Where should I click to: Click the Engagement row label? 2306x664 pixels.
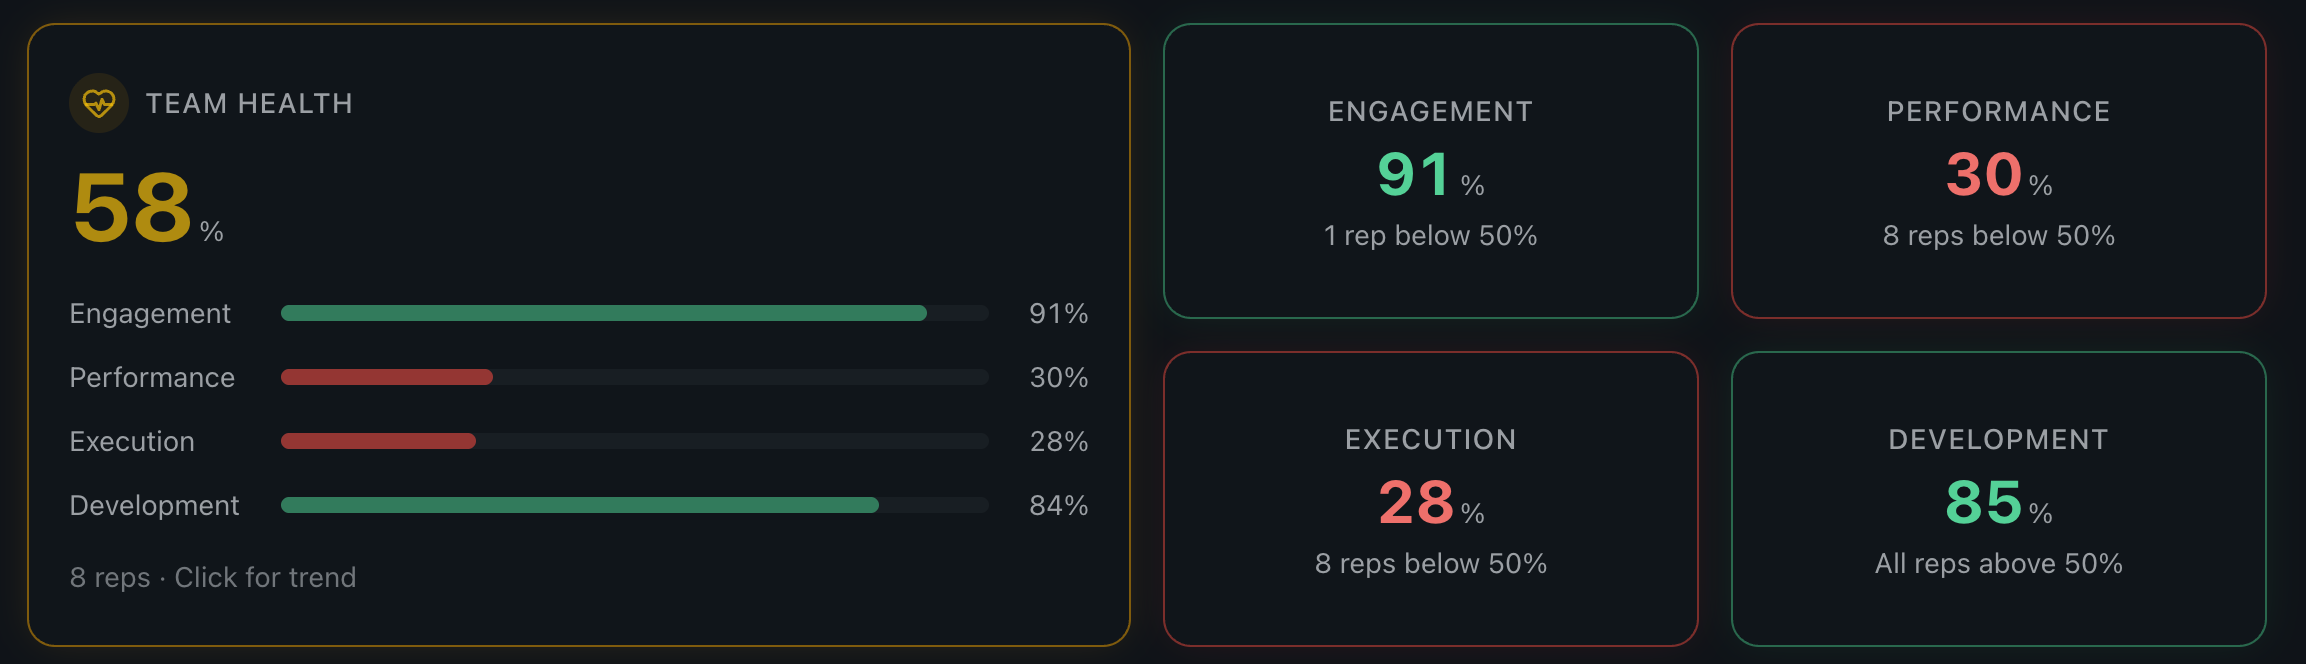(x=149, y=313)
